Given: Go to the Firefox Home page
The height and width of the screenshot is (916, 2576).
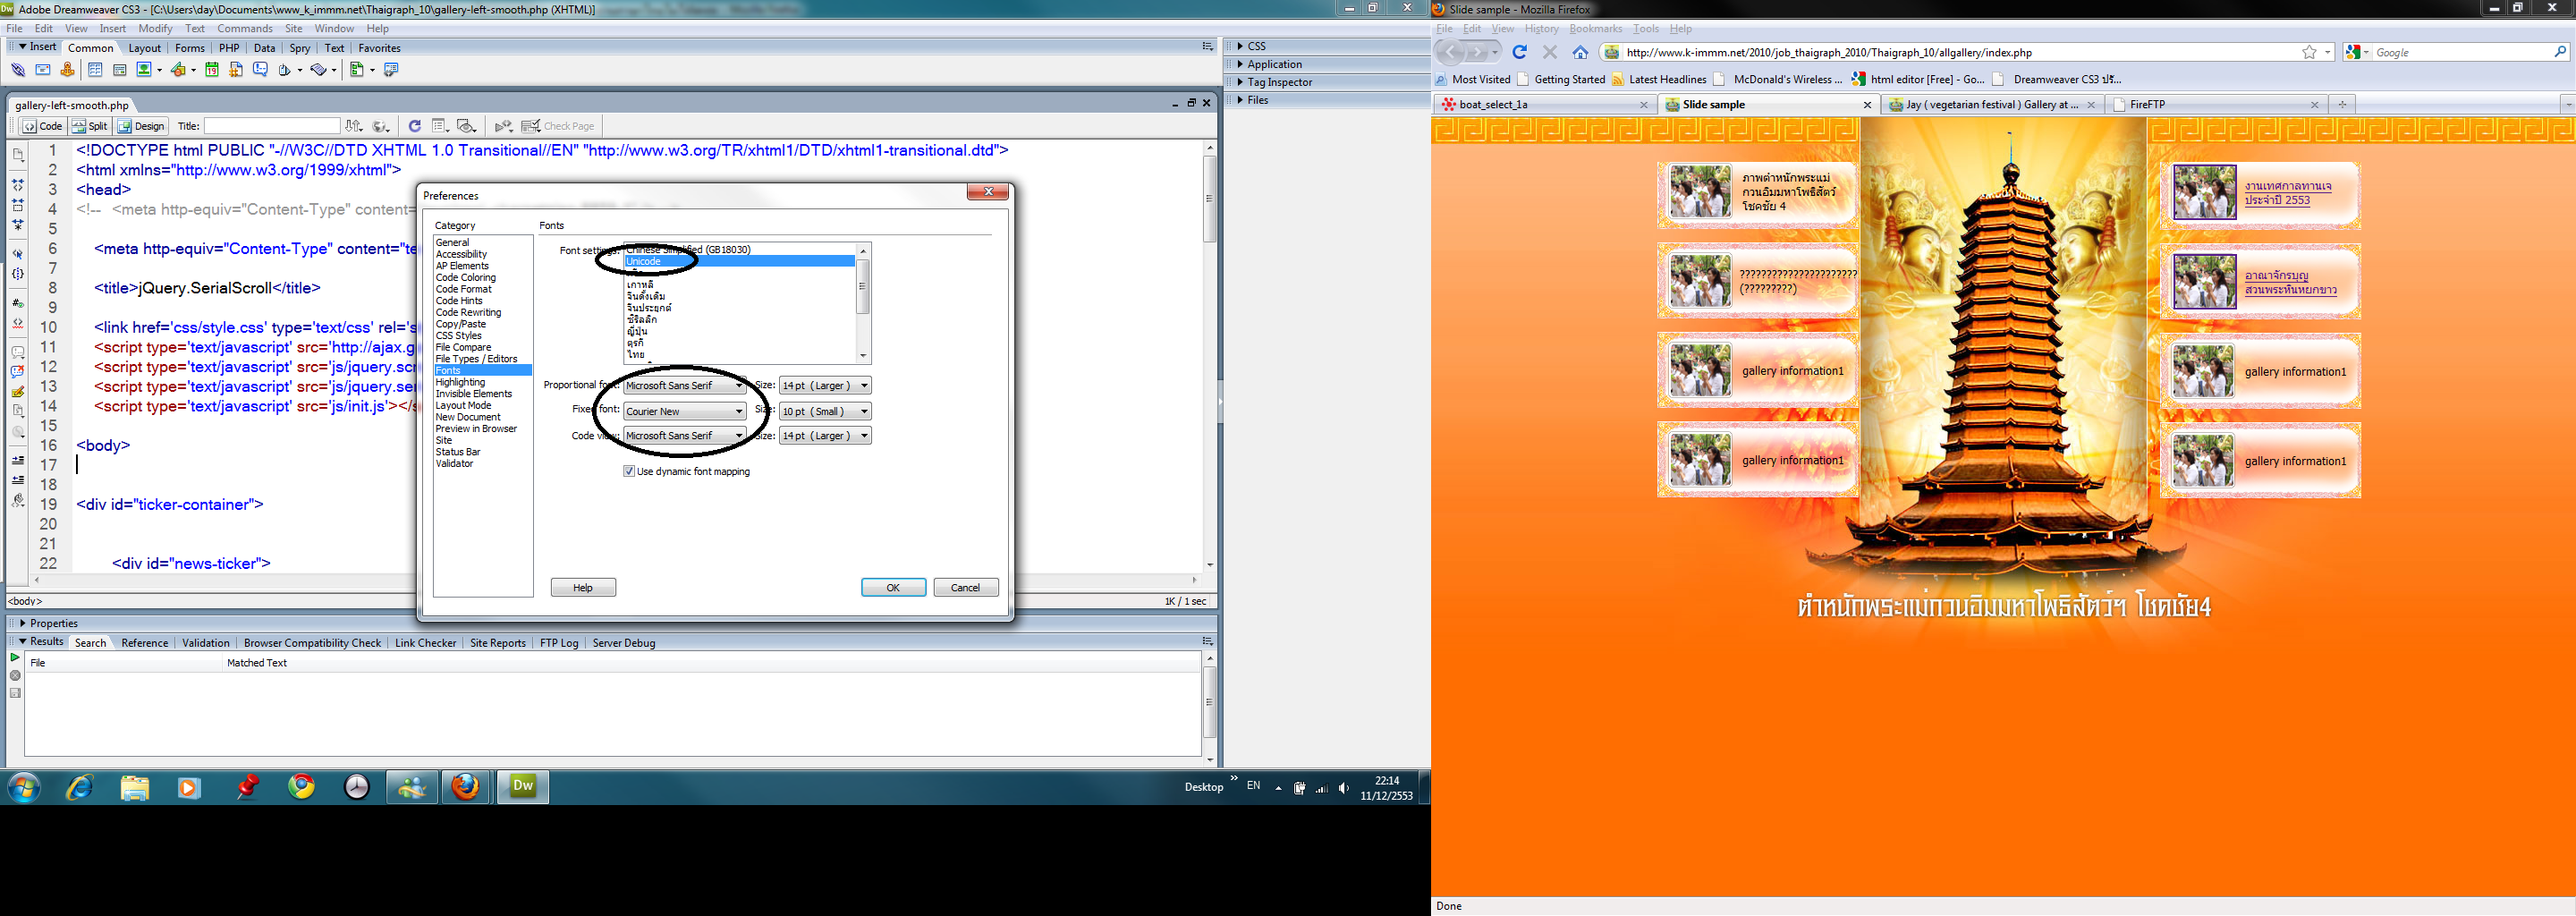Looking at the screenshot, I should (x=1580, y=52).
